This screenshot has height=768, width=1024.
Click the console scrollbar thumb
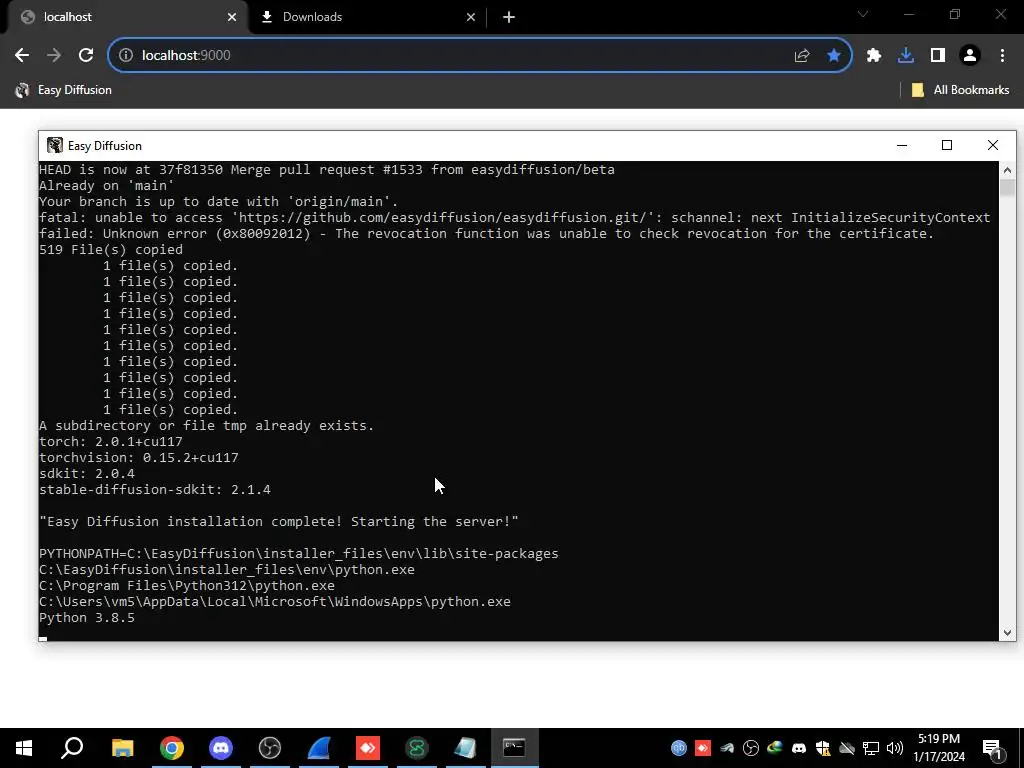click(x=1007, y=187)
